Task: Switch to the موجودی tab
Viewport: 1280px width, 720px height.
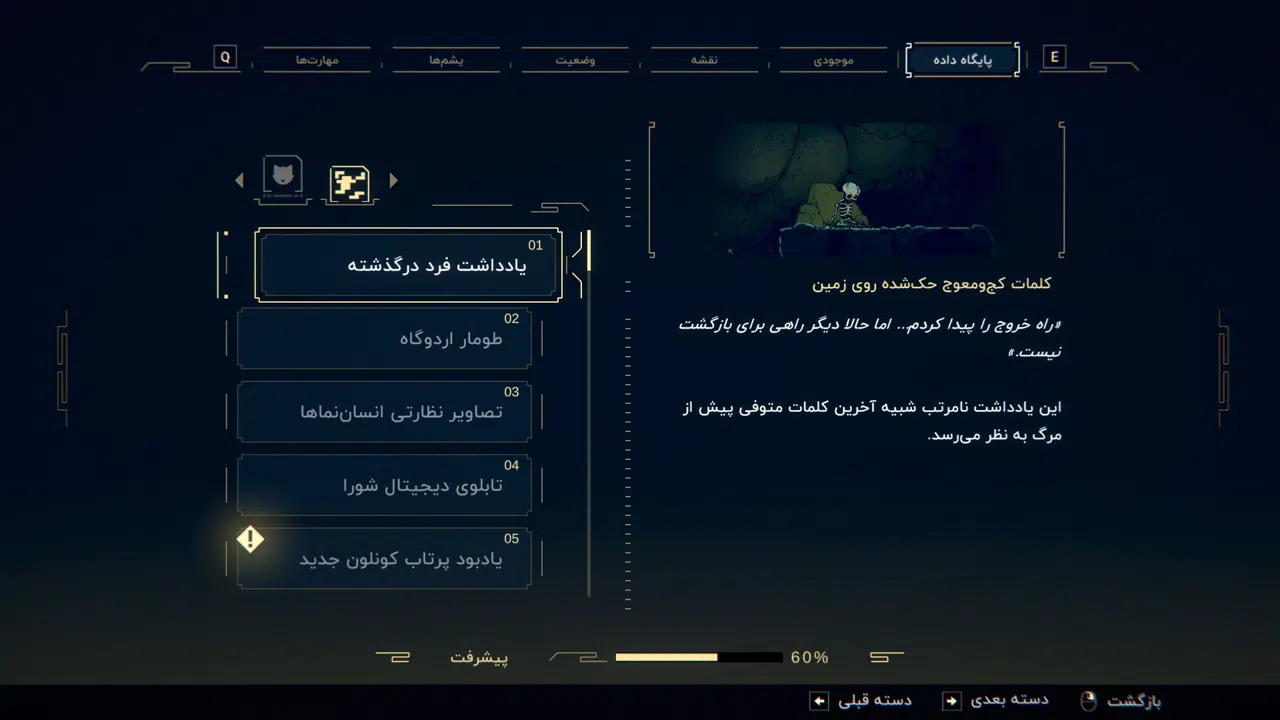Action: click(833, 60)
